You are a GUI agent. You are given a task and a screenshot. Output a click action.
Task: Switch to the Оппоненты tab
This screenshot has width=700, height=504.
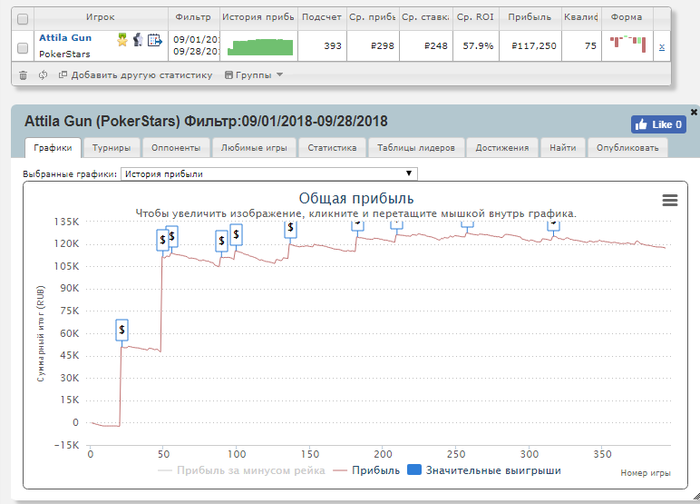(x=176, y=148)
